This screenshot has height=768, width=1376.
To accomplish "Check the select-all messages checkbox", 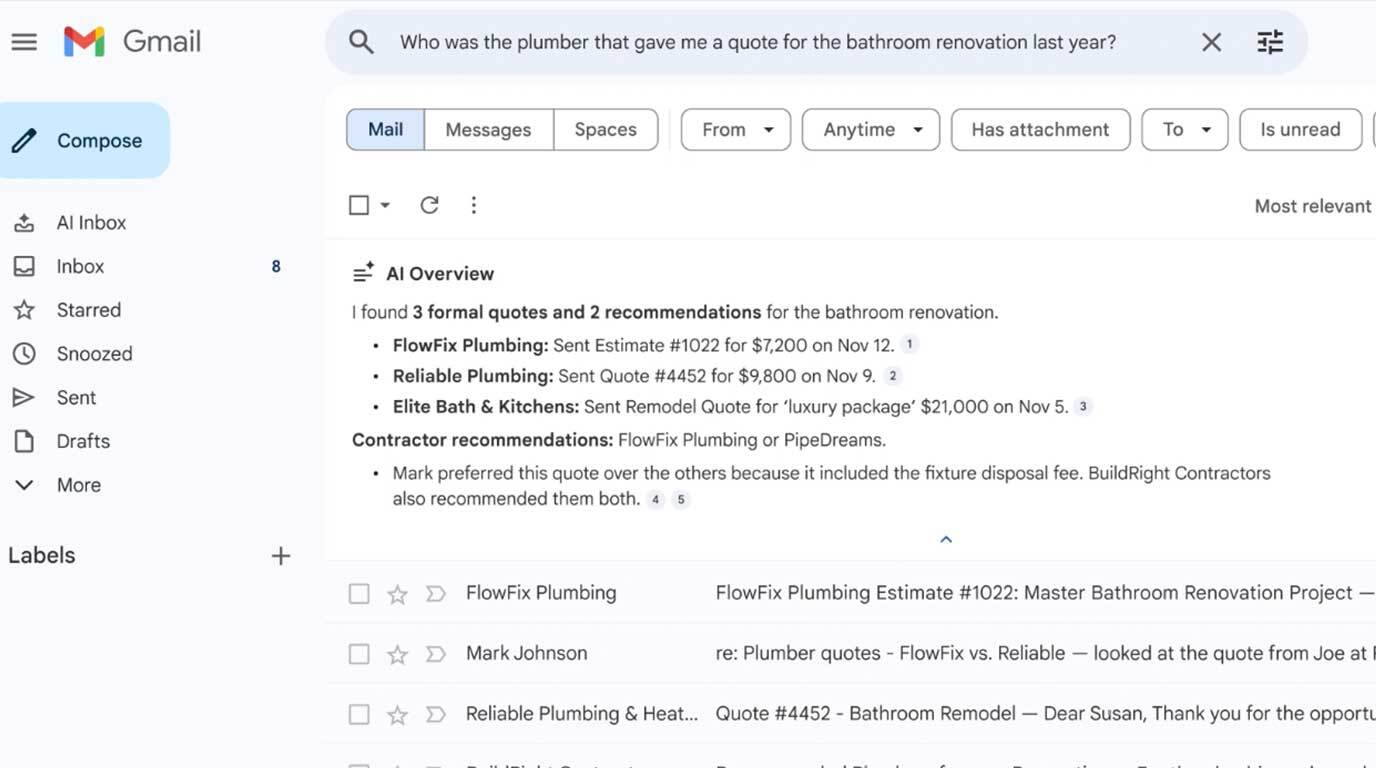I will coord(358,203).
